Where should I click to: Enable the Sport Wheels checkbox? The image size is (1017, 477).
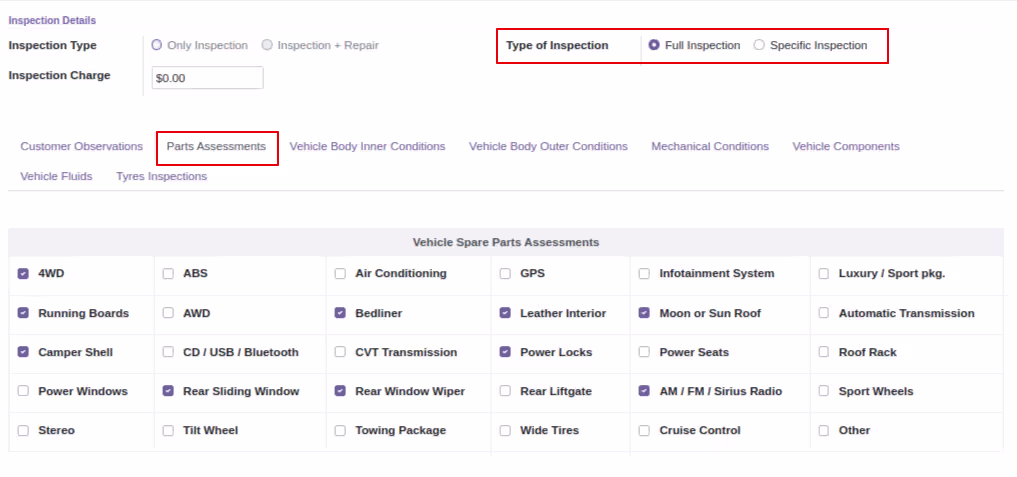coord(824,391)
